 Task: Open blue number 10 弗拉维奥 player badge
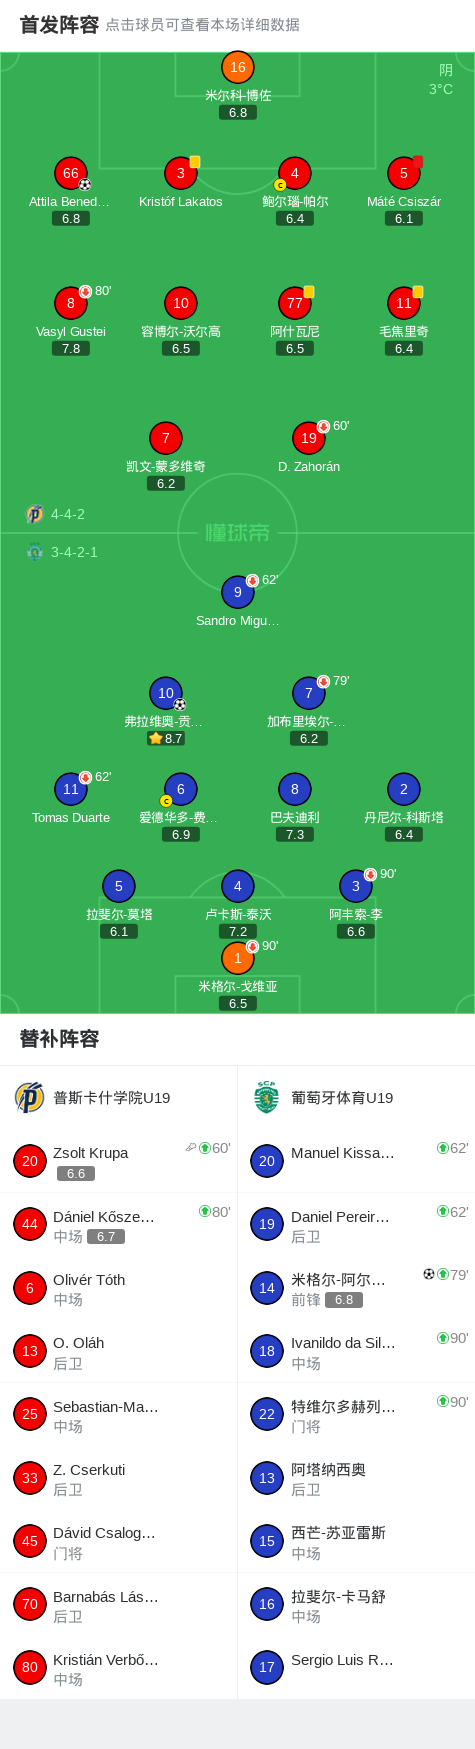[166, 693]
